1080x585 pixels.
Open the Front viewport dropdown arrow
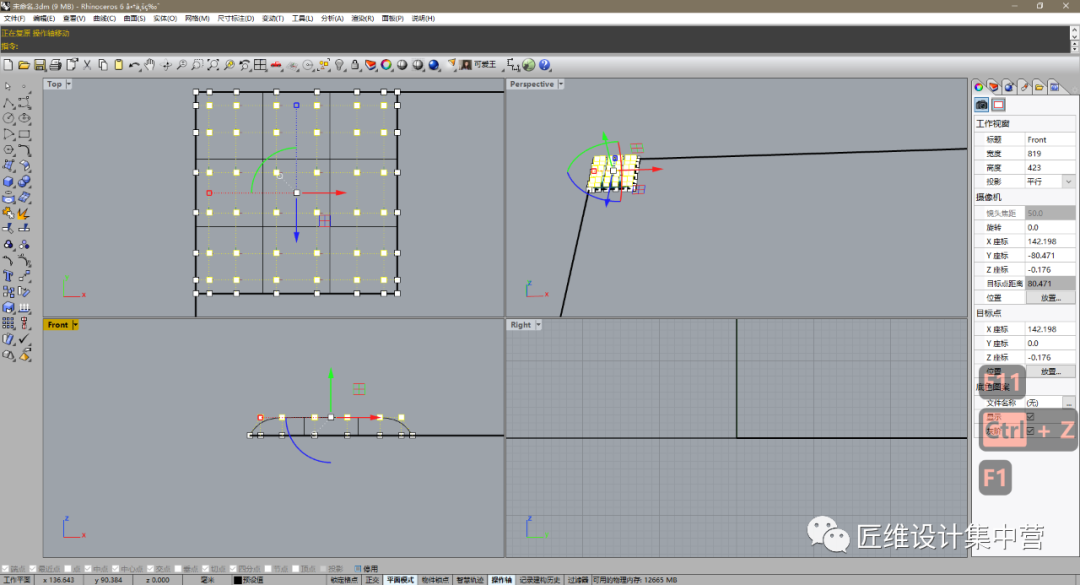[75, 325]
